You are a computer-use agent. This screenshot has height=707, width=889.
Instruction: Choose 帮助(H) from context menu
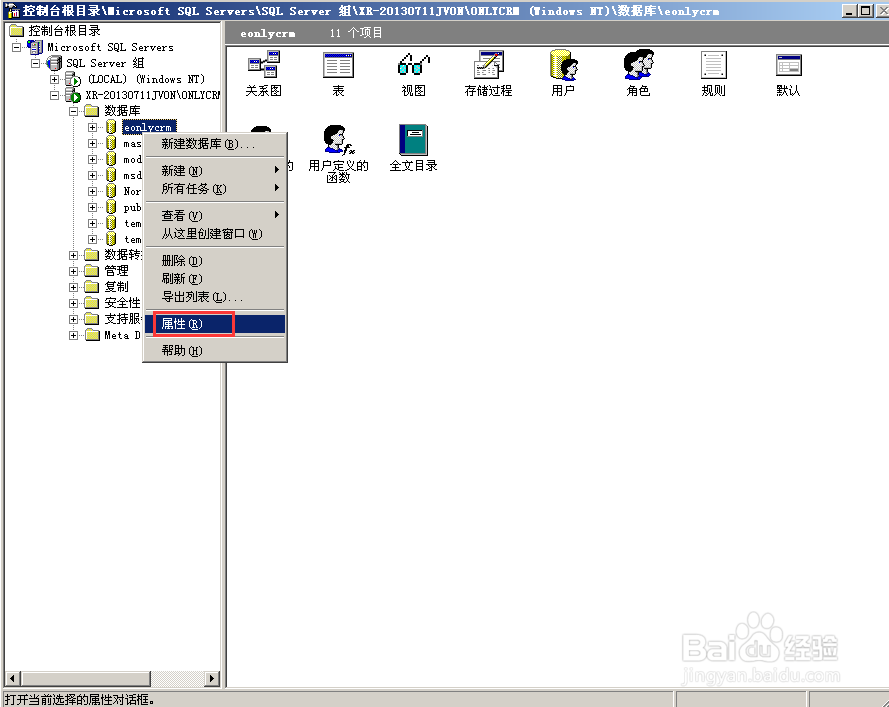click(x=215, y=350)
